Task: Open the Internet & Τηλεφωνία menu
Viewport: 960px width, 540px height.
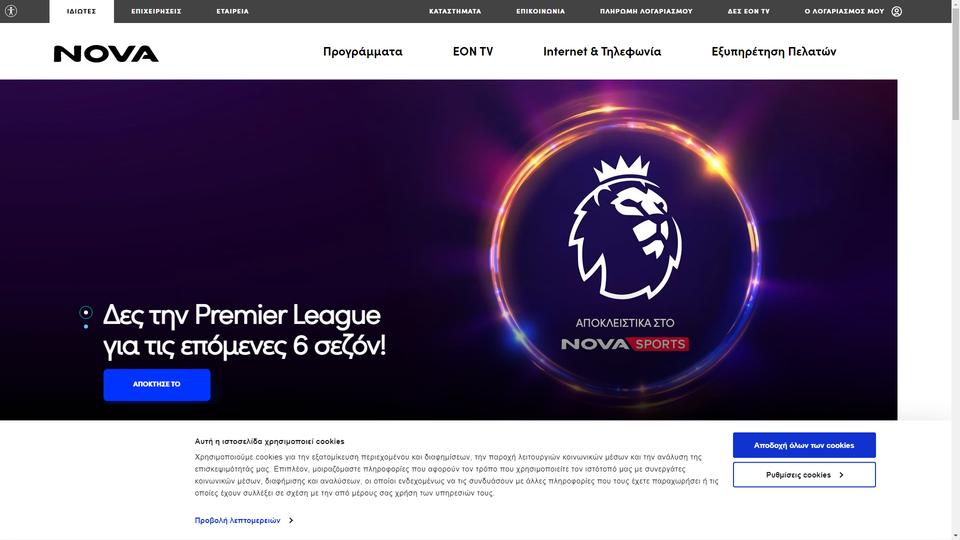Action: 602,51
